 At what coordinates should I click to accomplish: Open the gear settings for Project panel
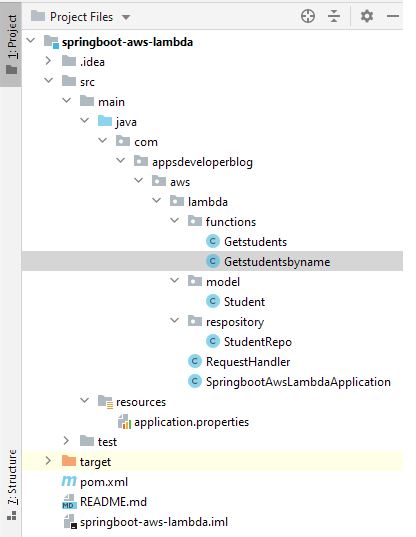(x=367, y=16)
